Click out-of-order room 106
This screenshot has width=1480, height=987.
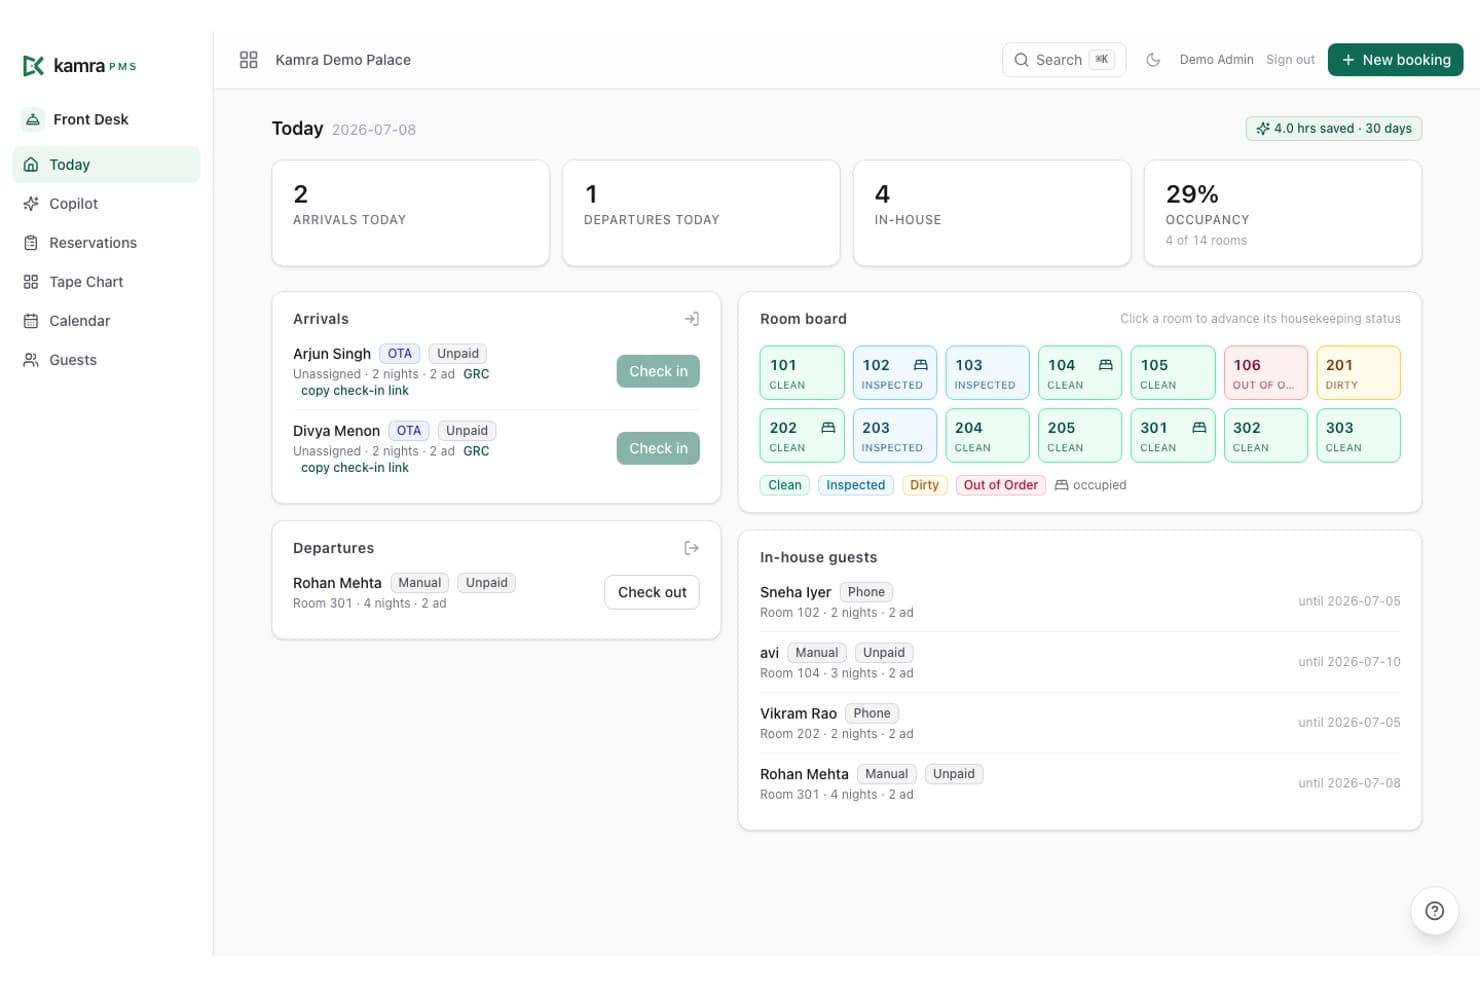(x=1266, y=373)
